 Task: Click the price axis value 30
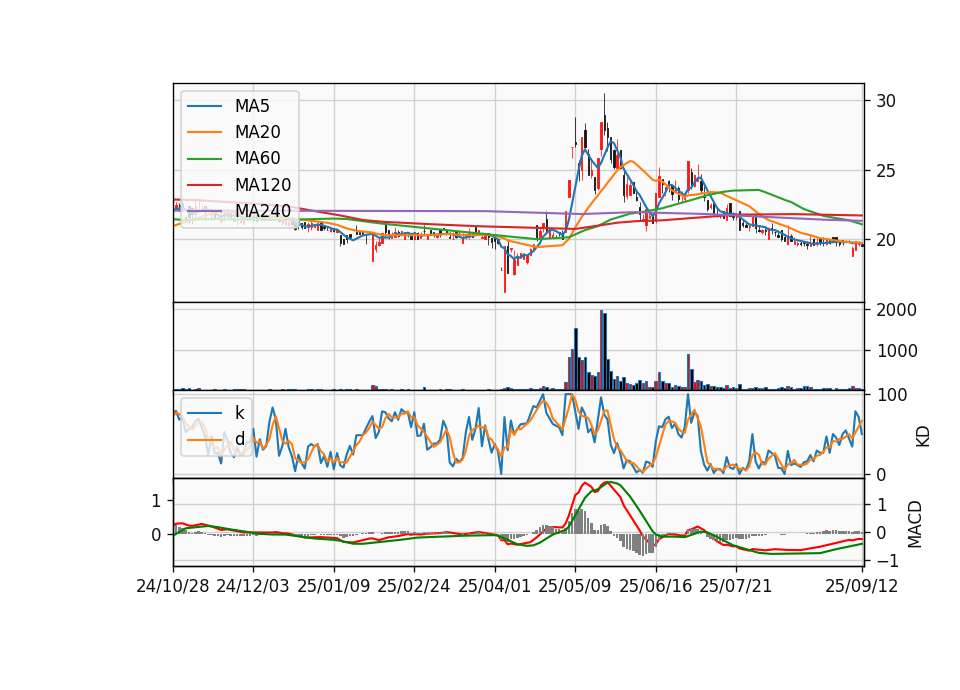click(x=886, y=101)
